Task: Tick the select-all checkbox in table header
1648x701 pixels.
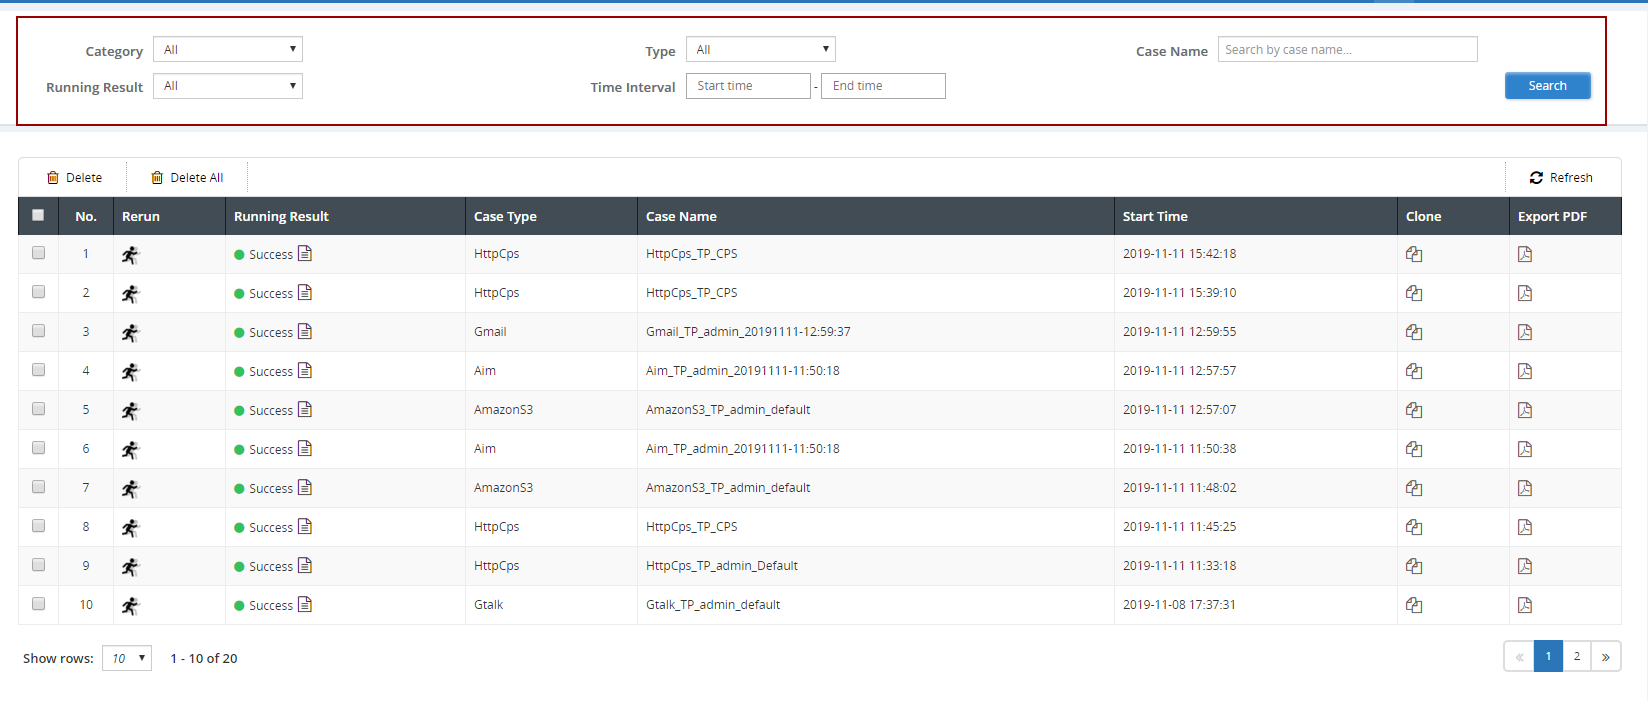Action: [x=38, y=215]
